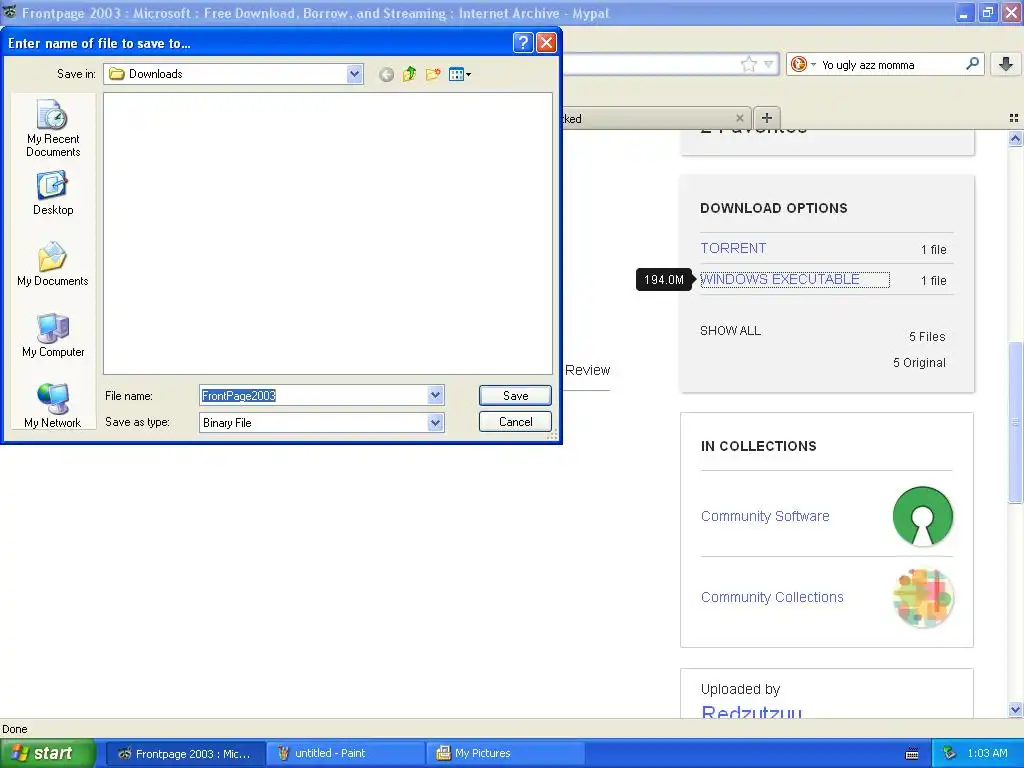Click the page scrollbar down arrow
Viewport: 1024px width, 768px height.
click(1015, 709)
